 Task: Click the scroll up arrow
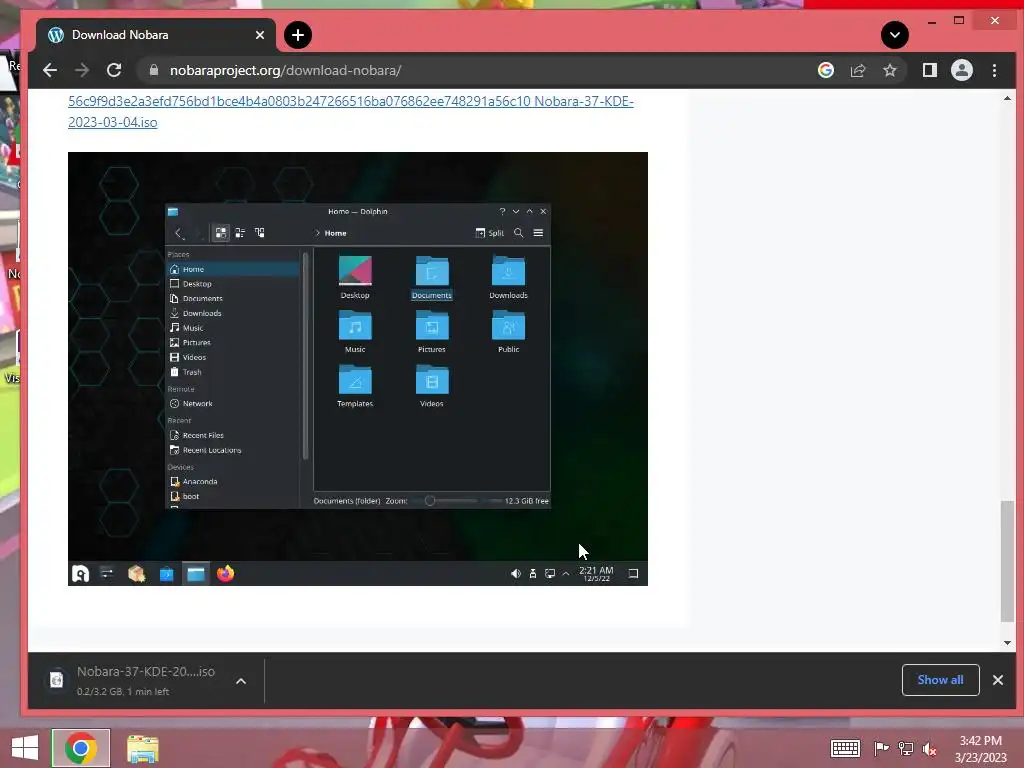[1008, 98]
